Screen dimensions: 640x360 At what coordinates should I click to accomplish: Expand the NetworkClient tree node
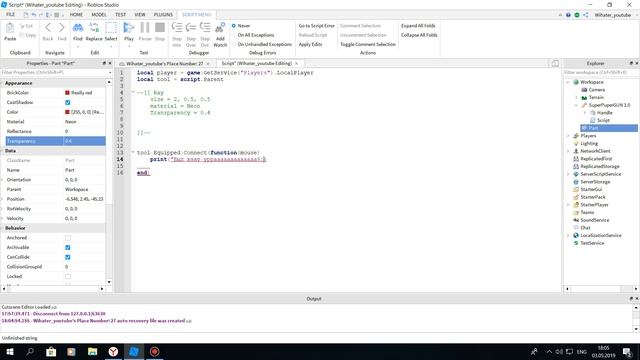[x=568, y=151]
